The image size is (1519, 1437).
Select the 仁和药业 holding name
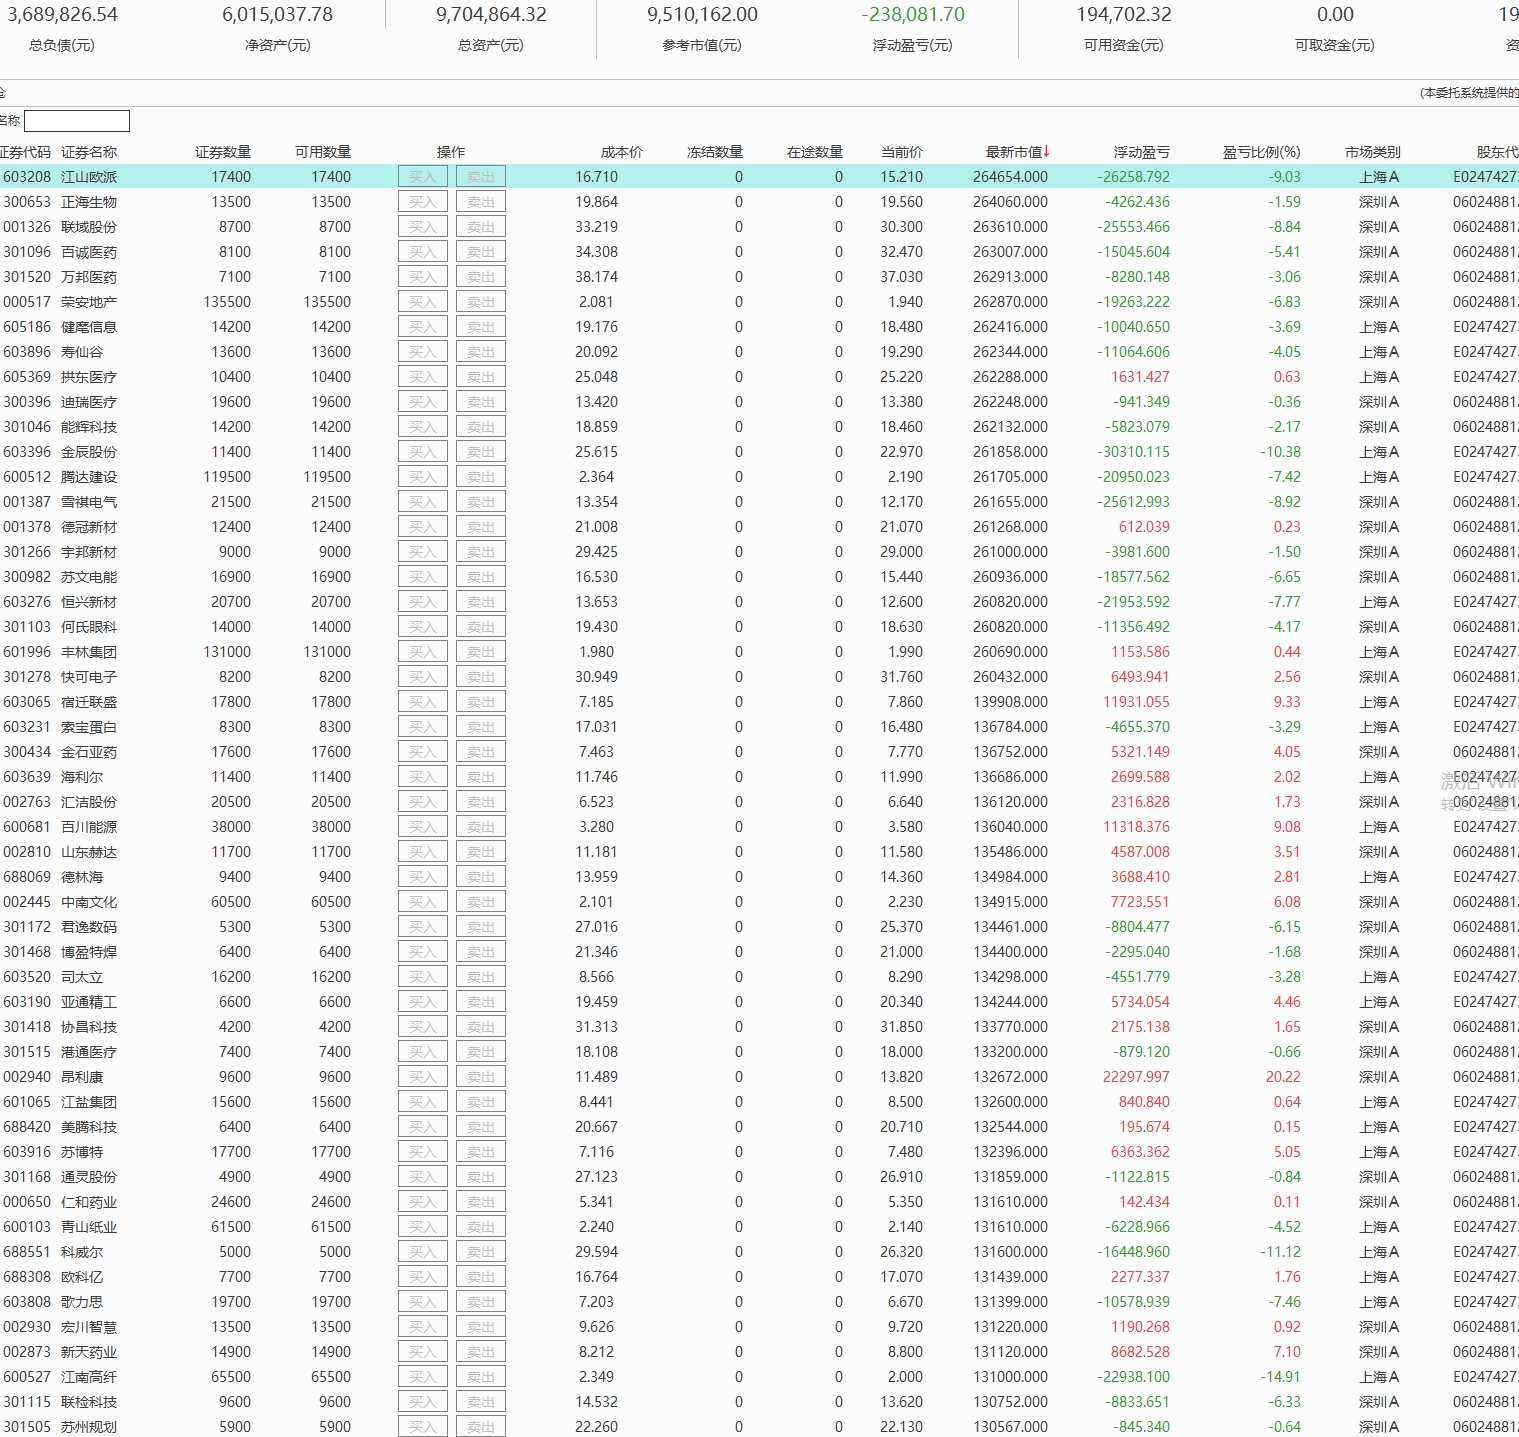pos(89,1202)
